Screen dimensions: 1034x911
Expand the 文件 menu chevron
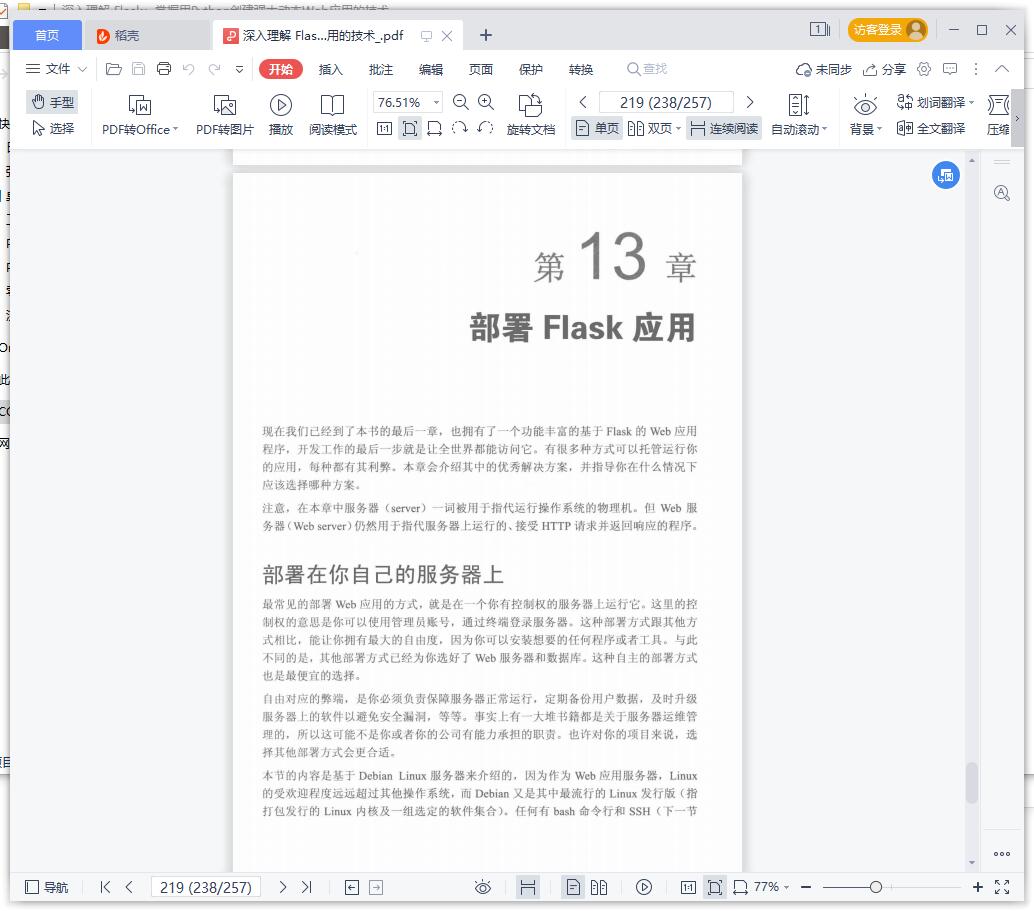82,69
